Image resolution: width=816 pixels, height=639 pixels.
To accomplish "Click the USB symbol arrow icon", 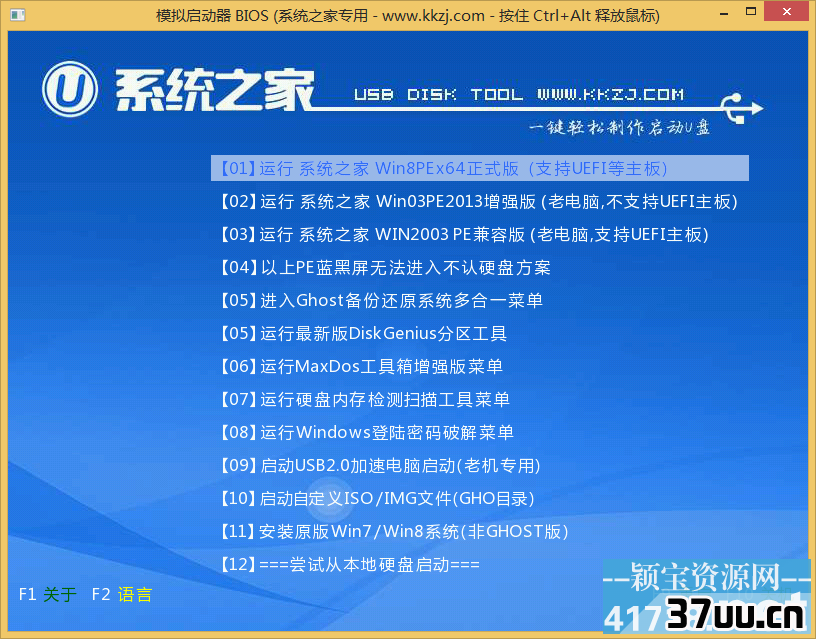I will (741, 108).
